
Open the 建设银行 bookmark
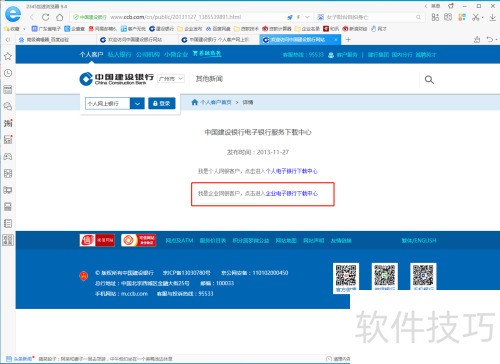[162, 29]
